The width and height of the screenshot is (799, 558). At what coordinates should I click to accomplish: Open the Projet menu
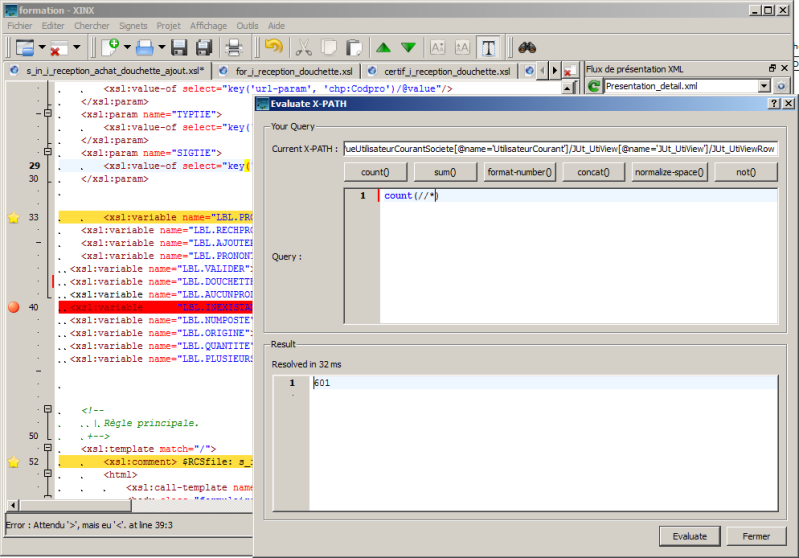pyautogui.click(x=168, y=26)
